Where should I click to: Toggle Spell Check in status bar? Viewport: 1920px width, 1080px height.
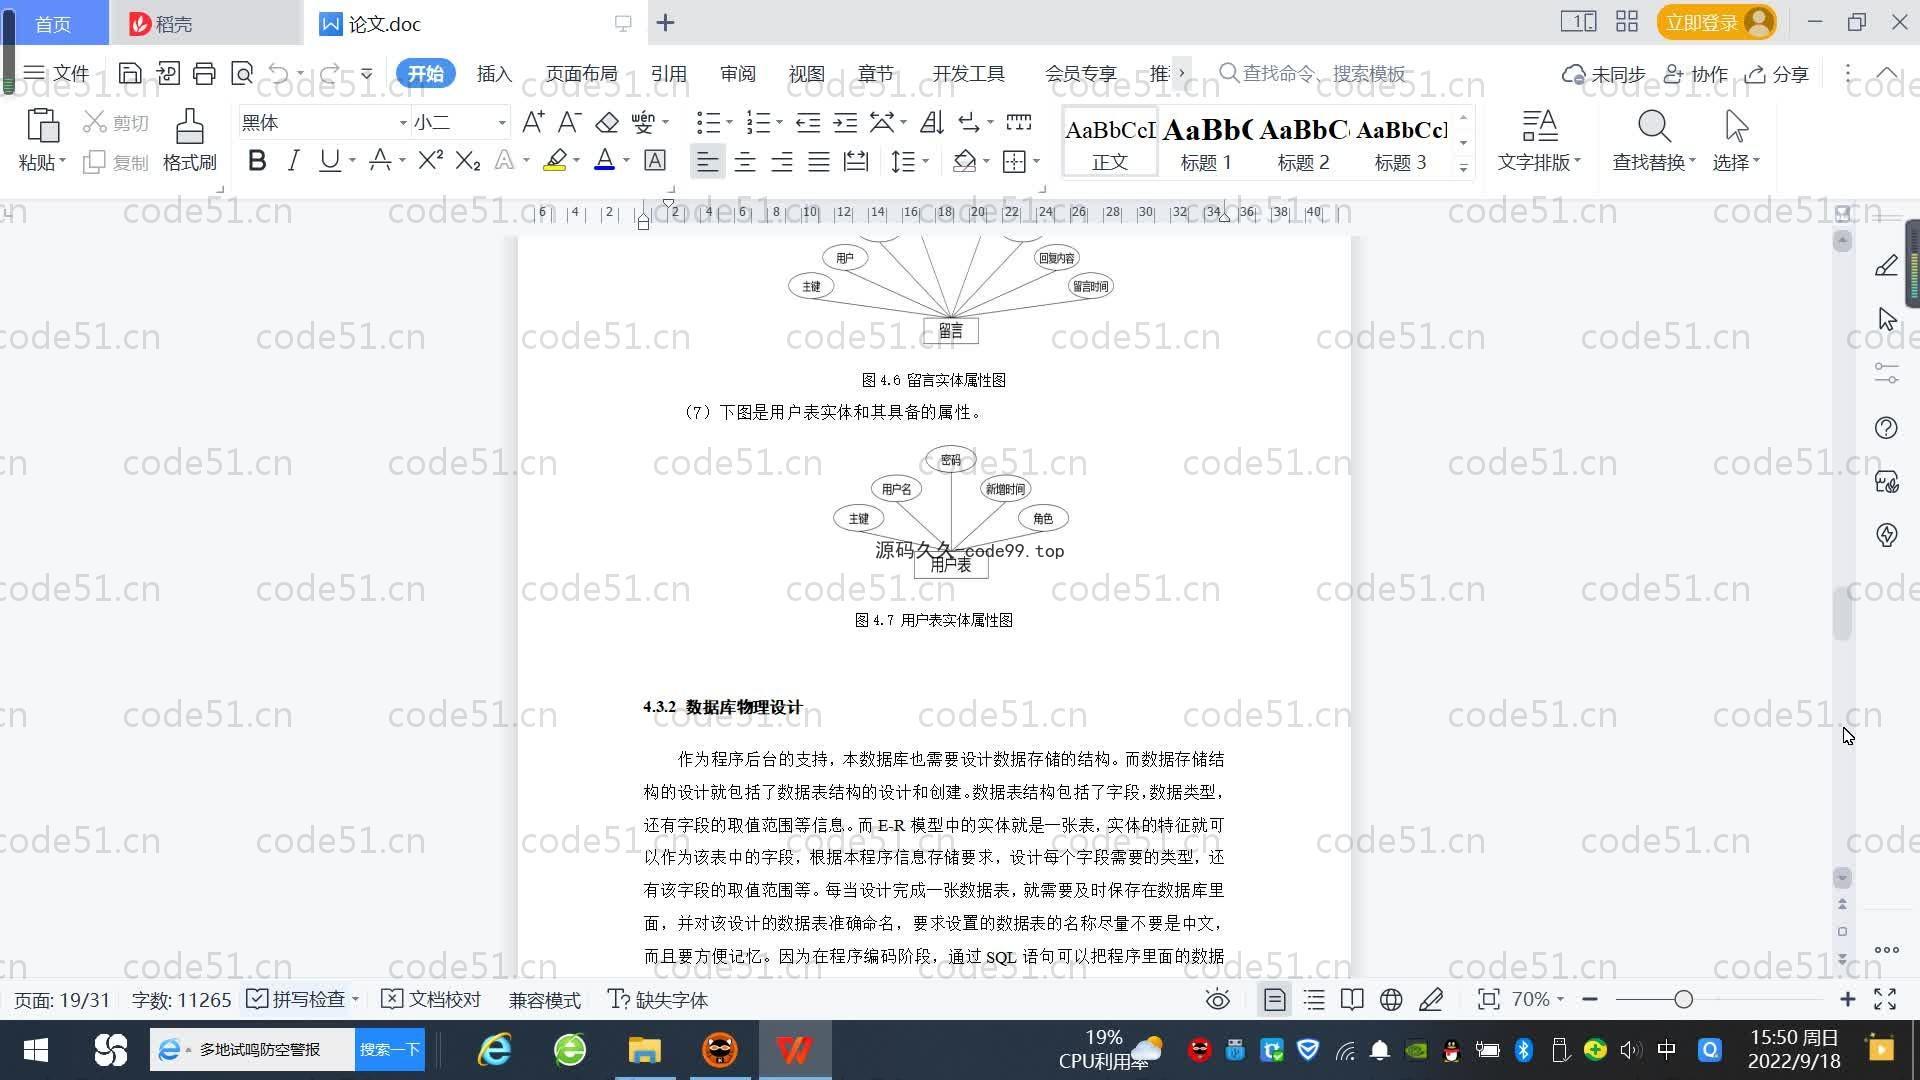[297, 1000]
